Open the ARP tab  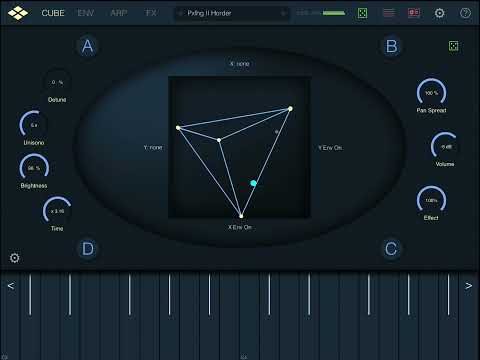(119, 13)
